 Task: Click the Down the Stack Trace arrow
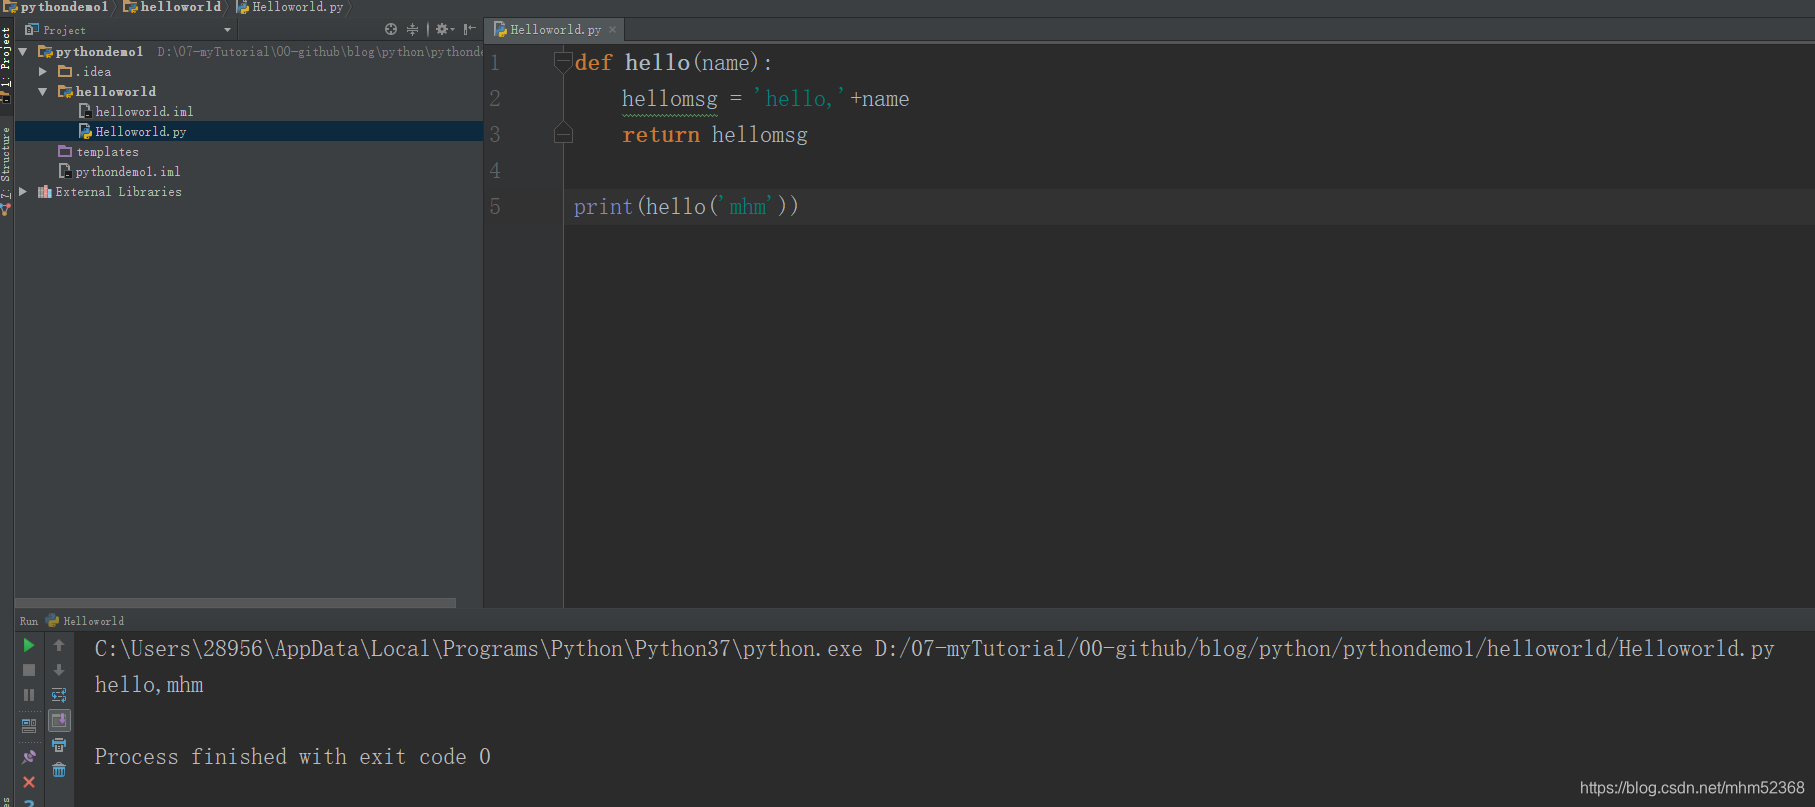[59, 670]
